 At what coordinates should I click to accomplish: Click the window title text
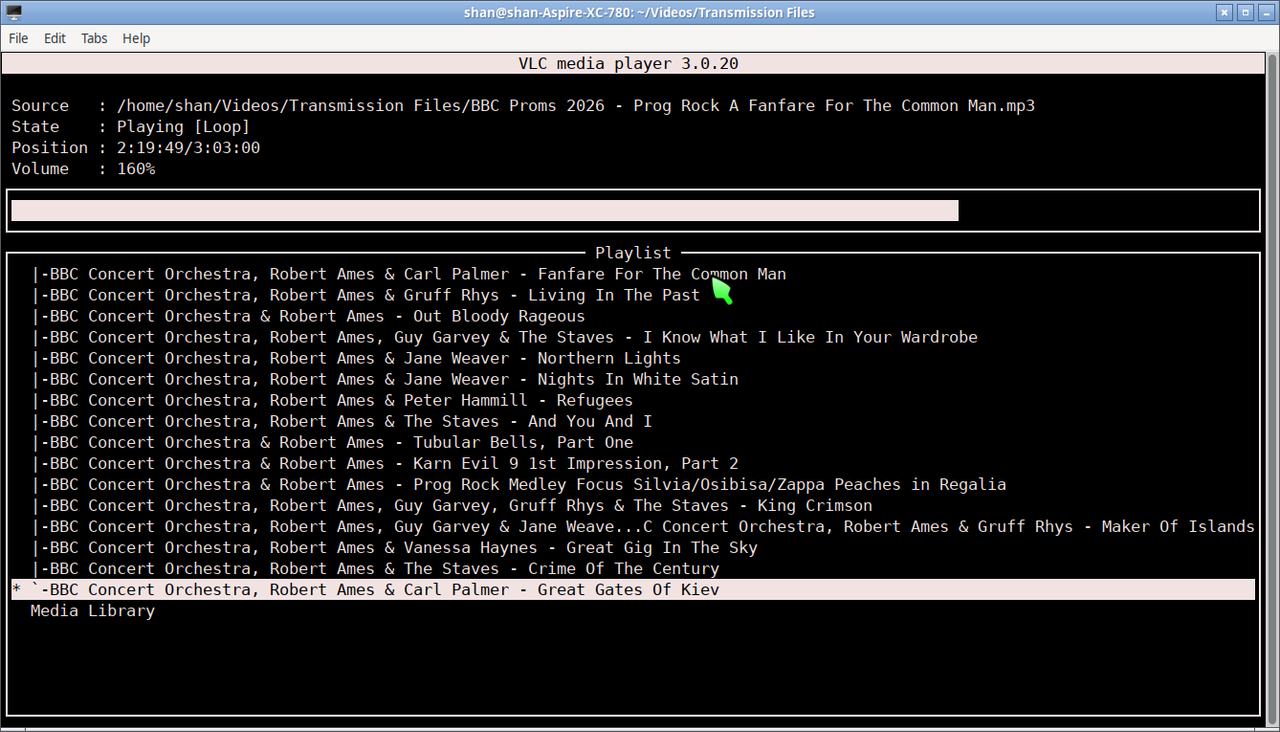tap(640, 12)
